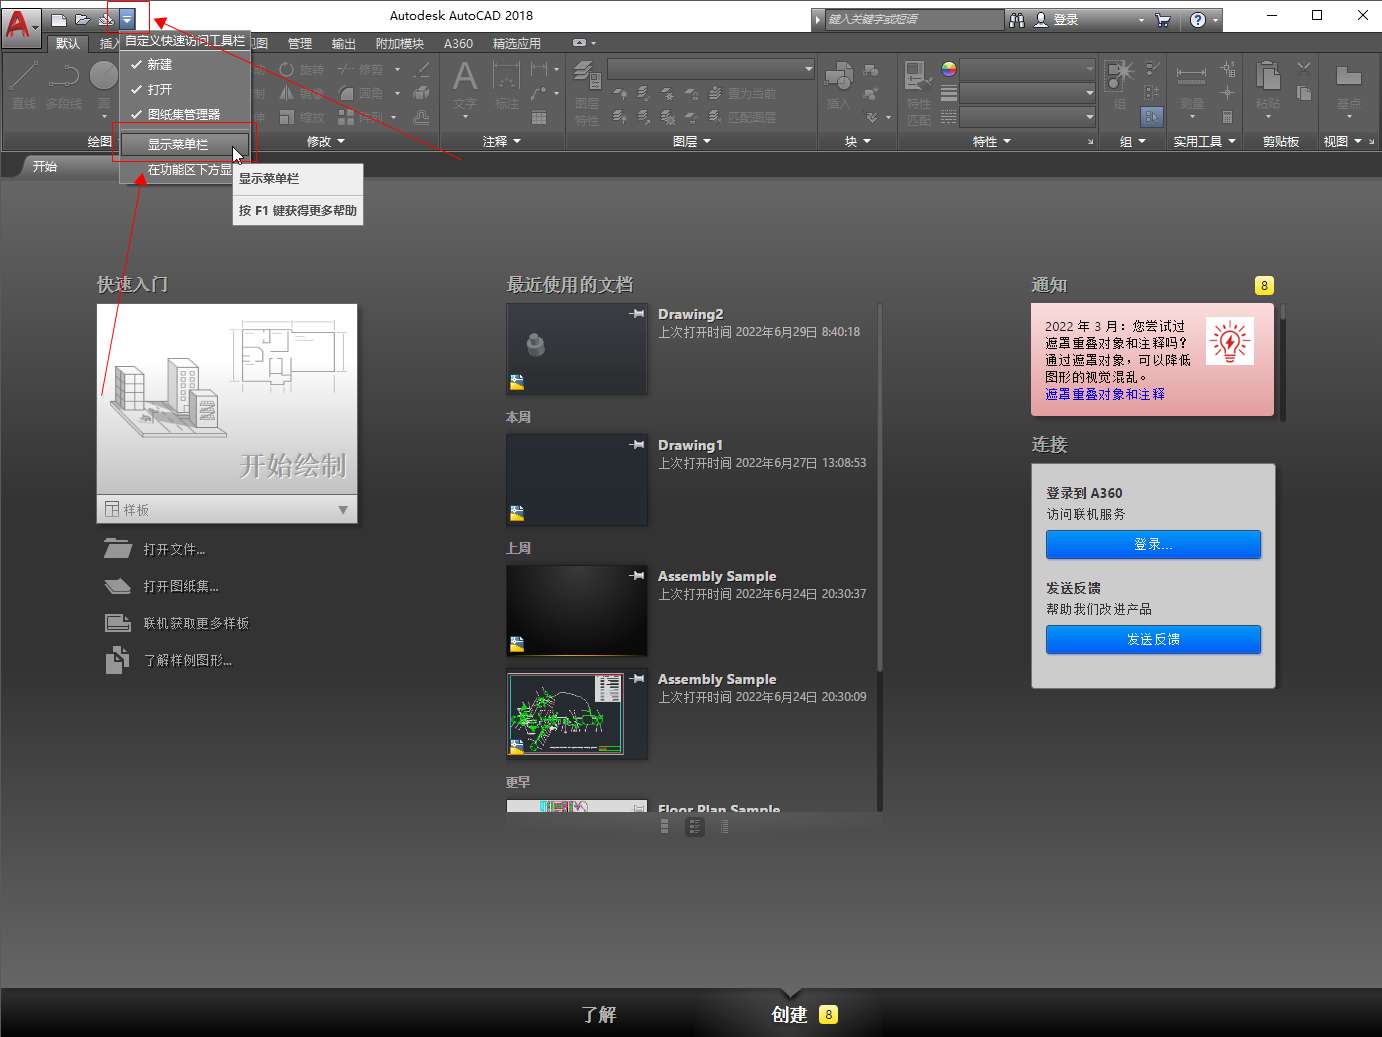This screenshot has width=1382, height=1037.
Task: Expand the 样板 template dropdown
Action: click(343, 510)
